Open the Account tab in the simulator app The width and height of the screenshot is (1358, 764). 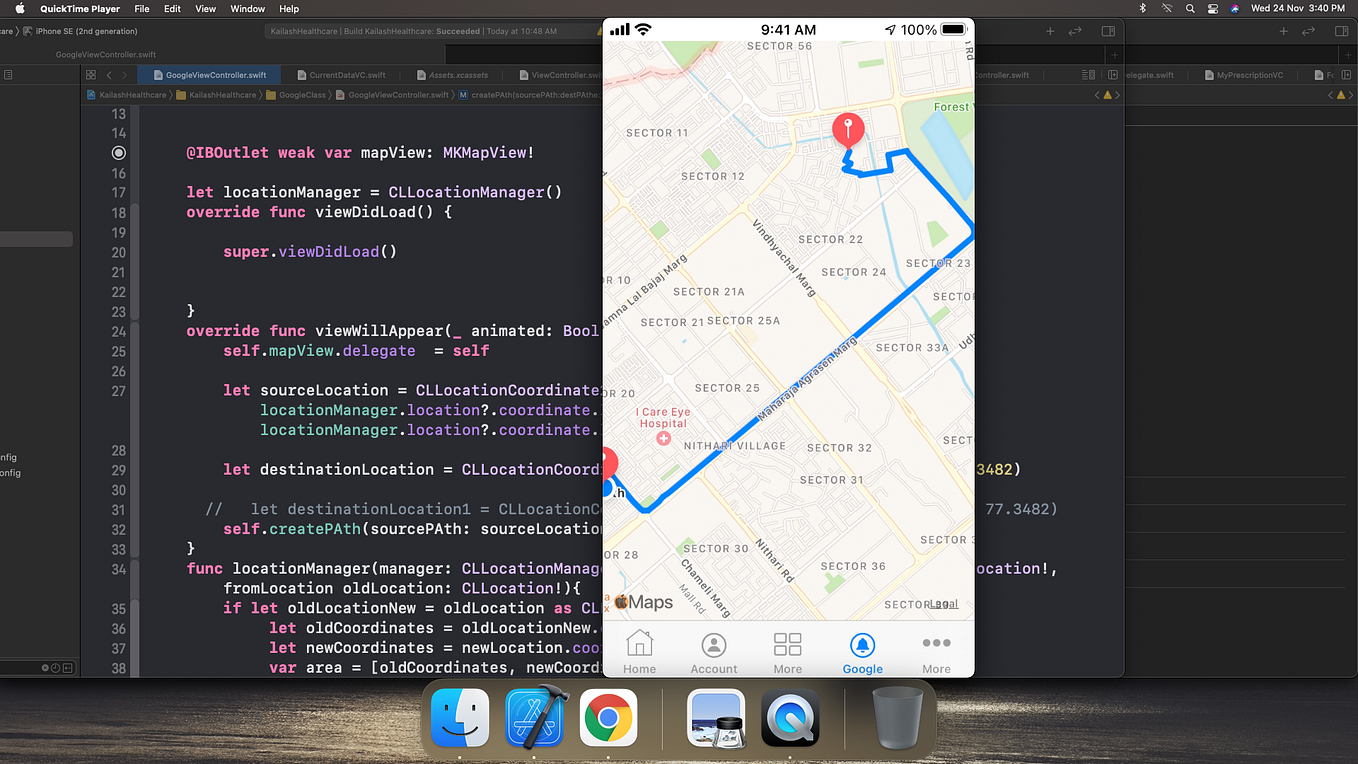pyautogui.click(x=713, y=650)
